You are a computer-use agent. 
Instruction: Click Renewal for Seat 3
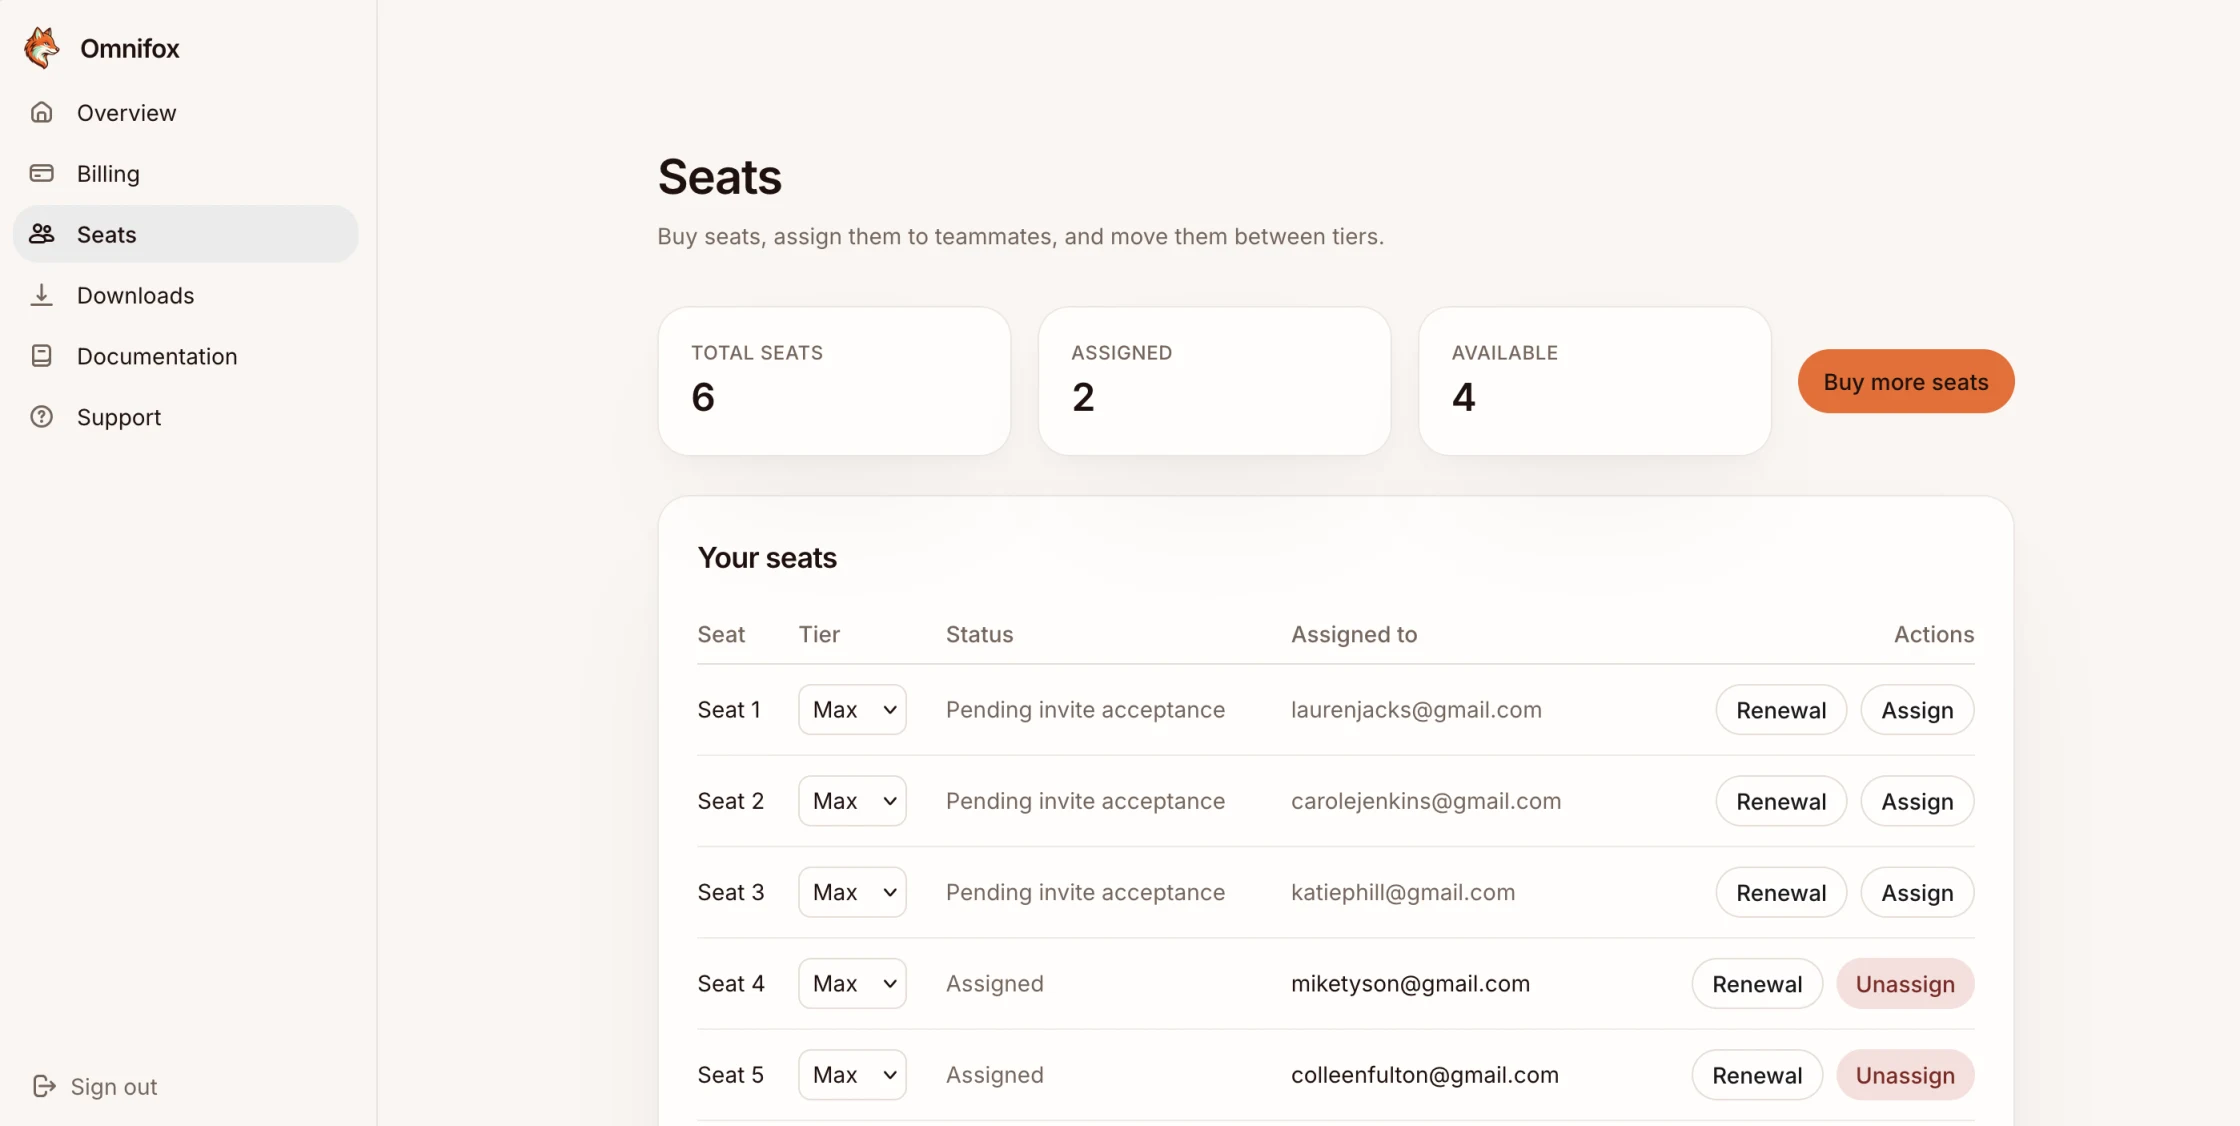click(1781, 891)
